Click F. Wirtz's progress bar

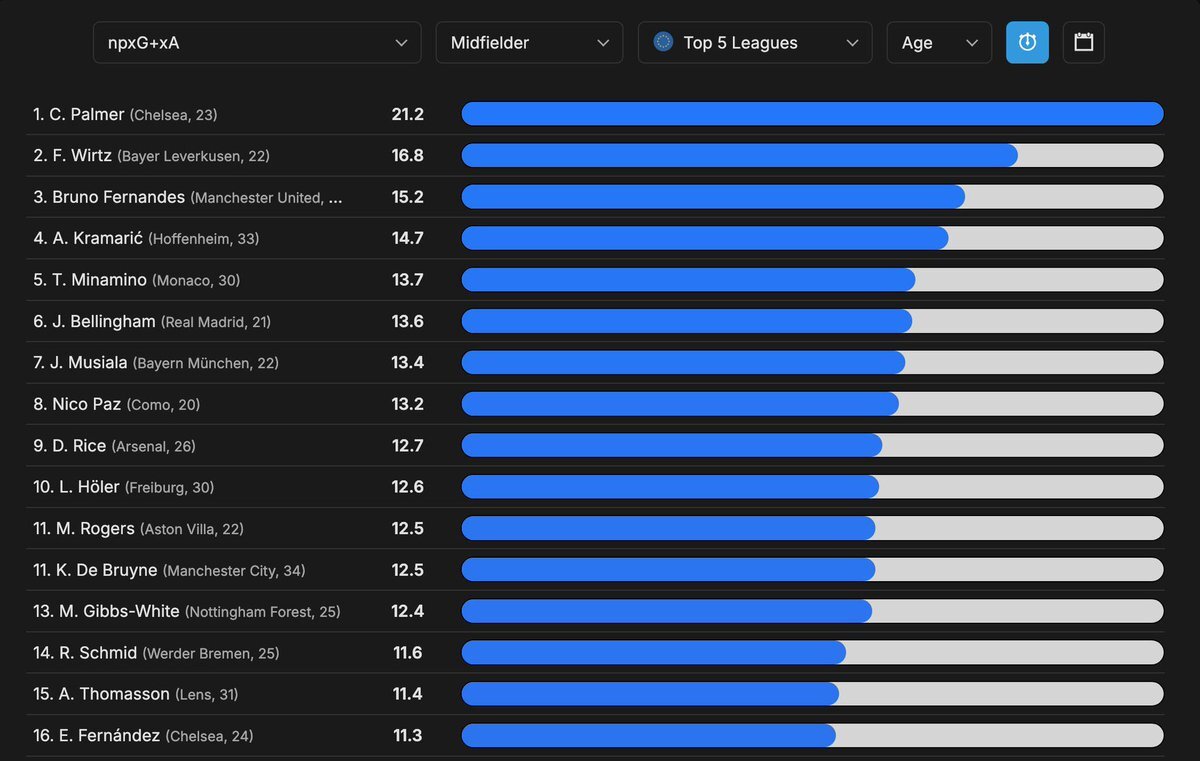pos(812,156)
